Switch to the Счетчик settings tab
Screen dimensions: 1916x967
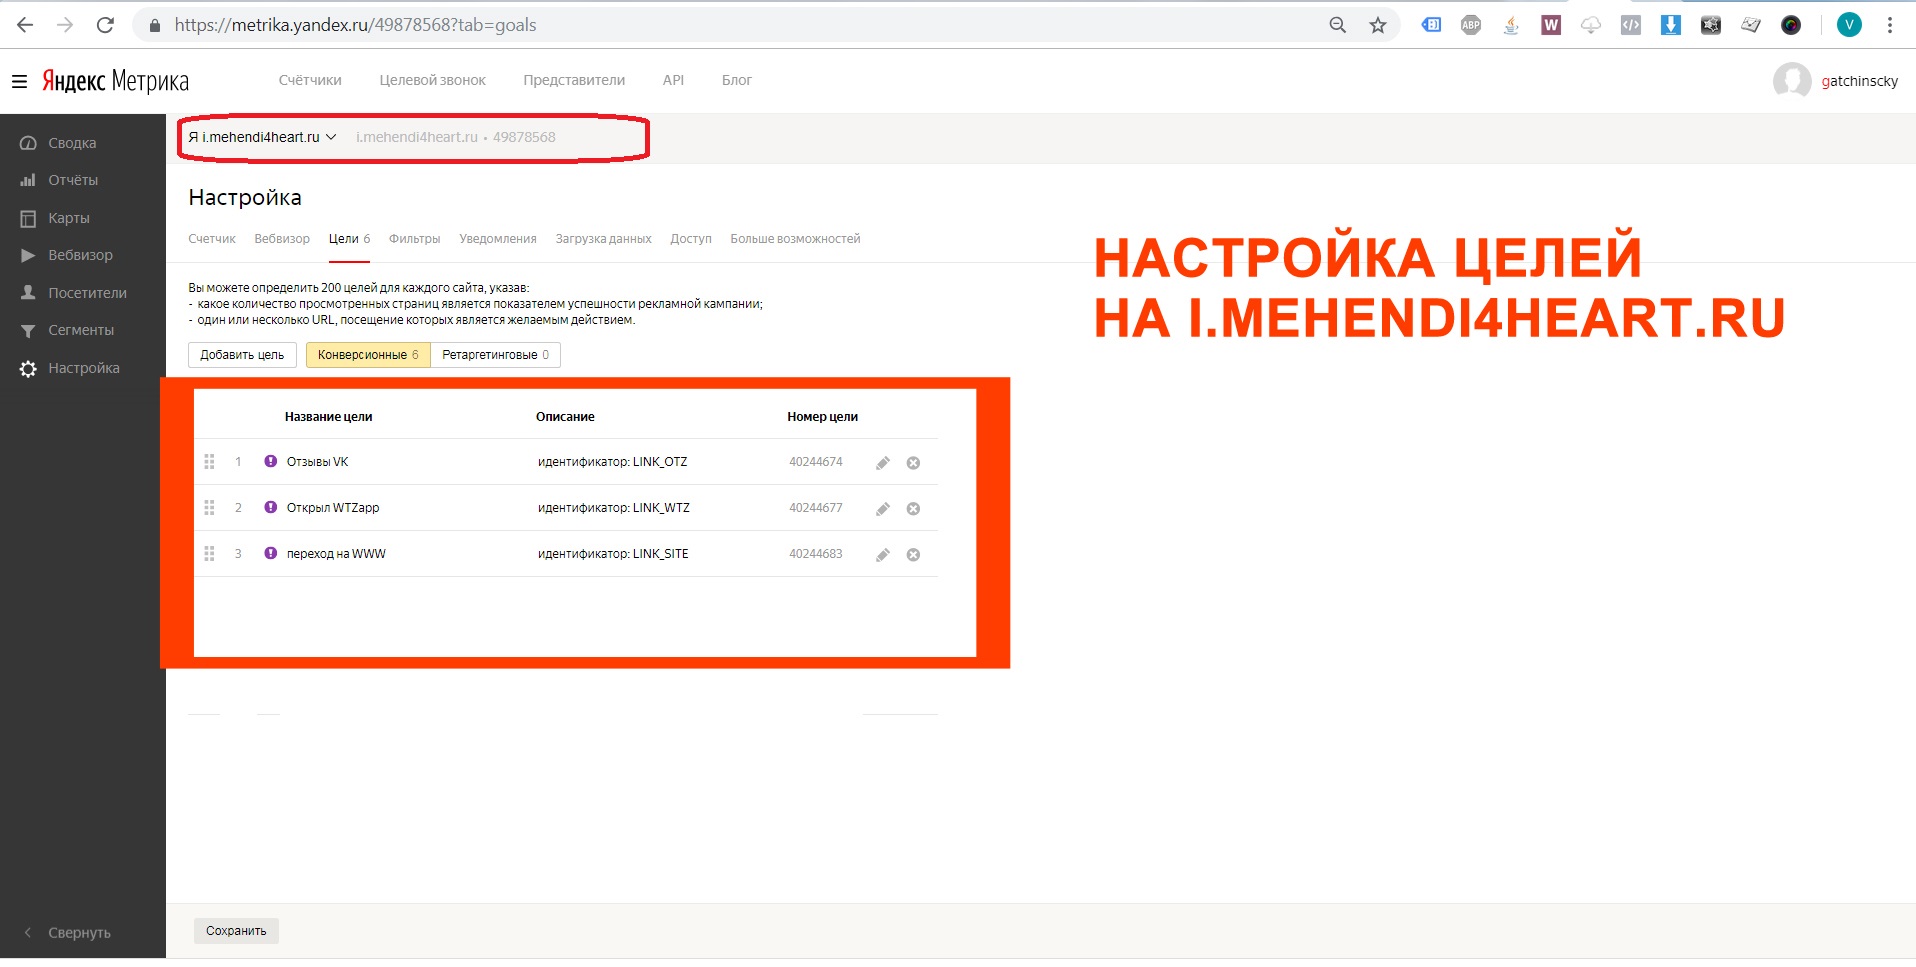212,239
